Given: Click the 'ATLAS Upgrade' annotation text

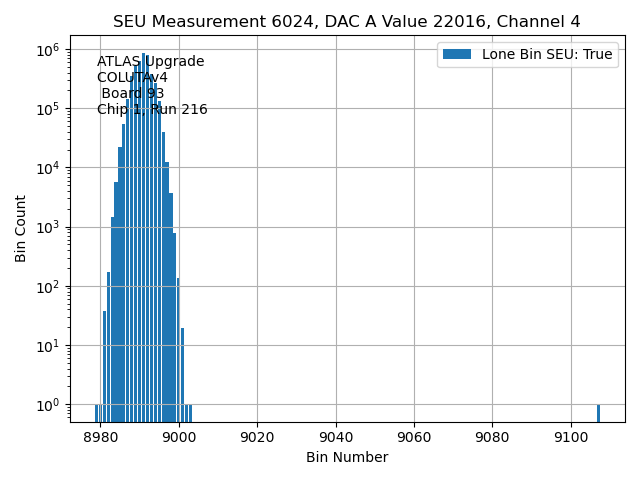Looking at the screenshot, I should [x=150, y=62].
